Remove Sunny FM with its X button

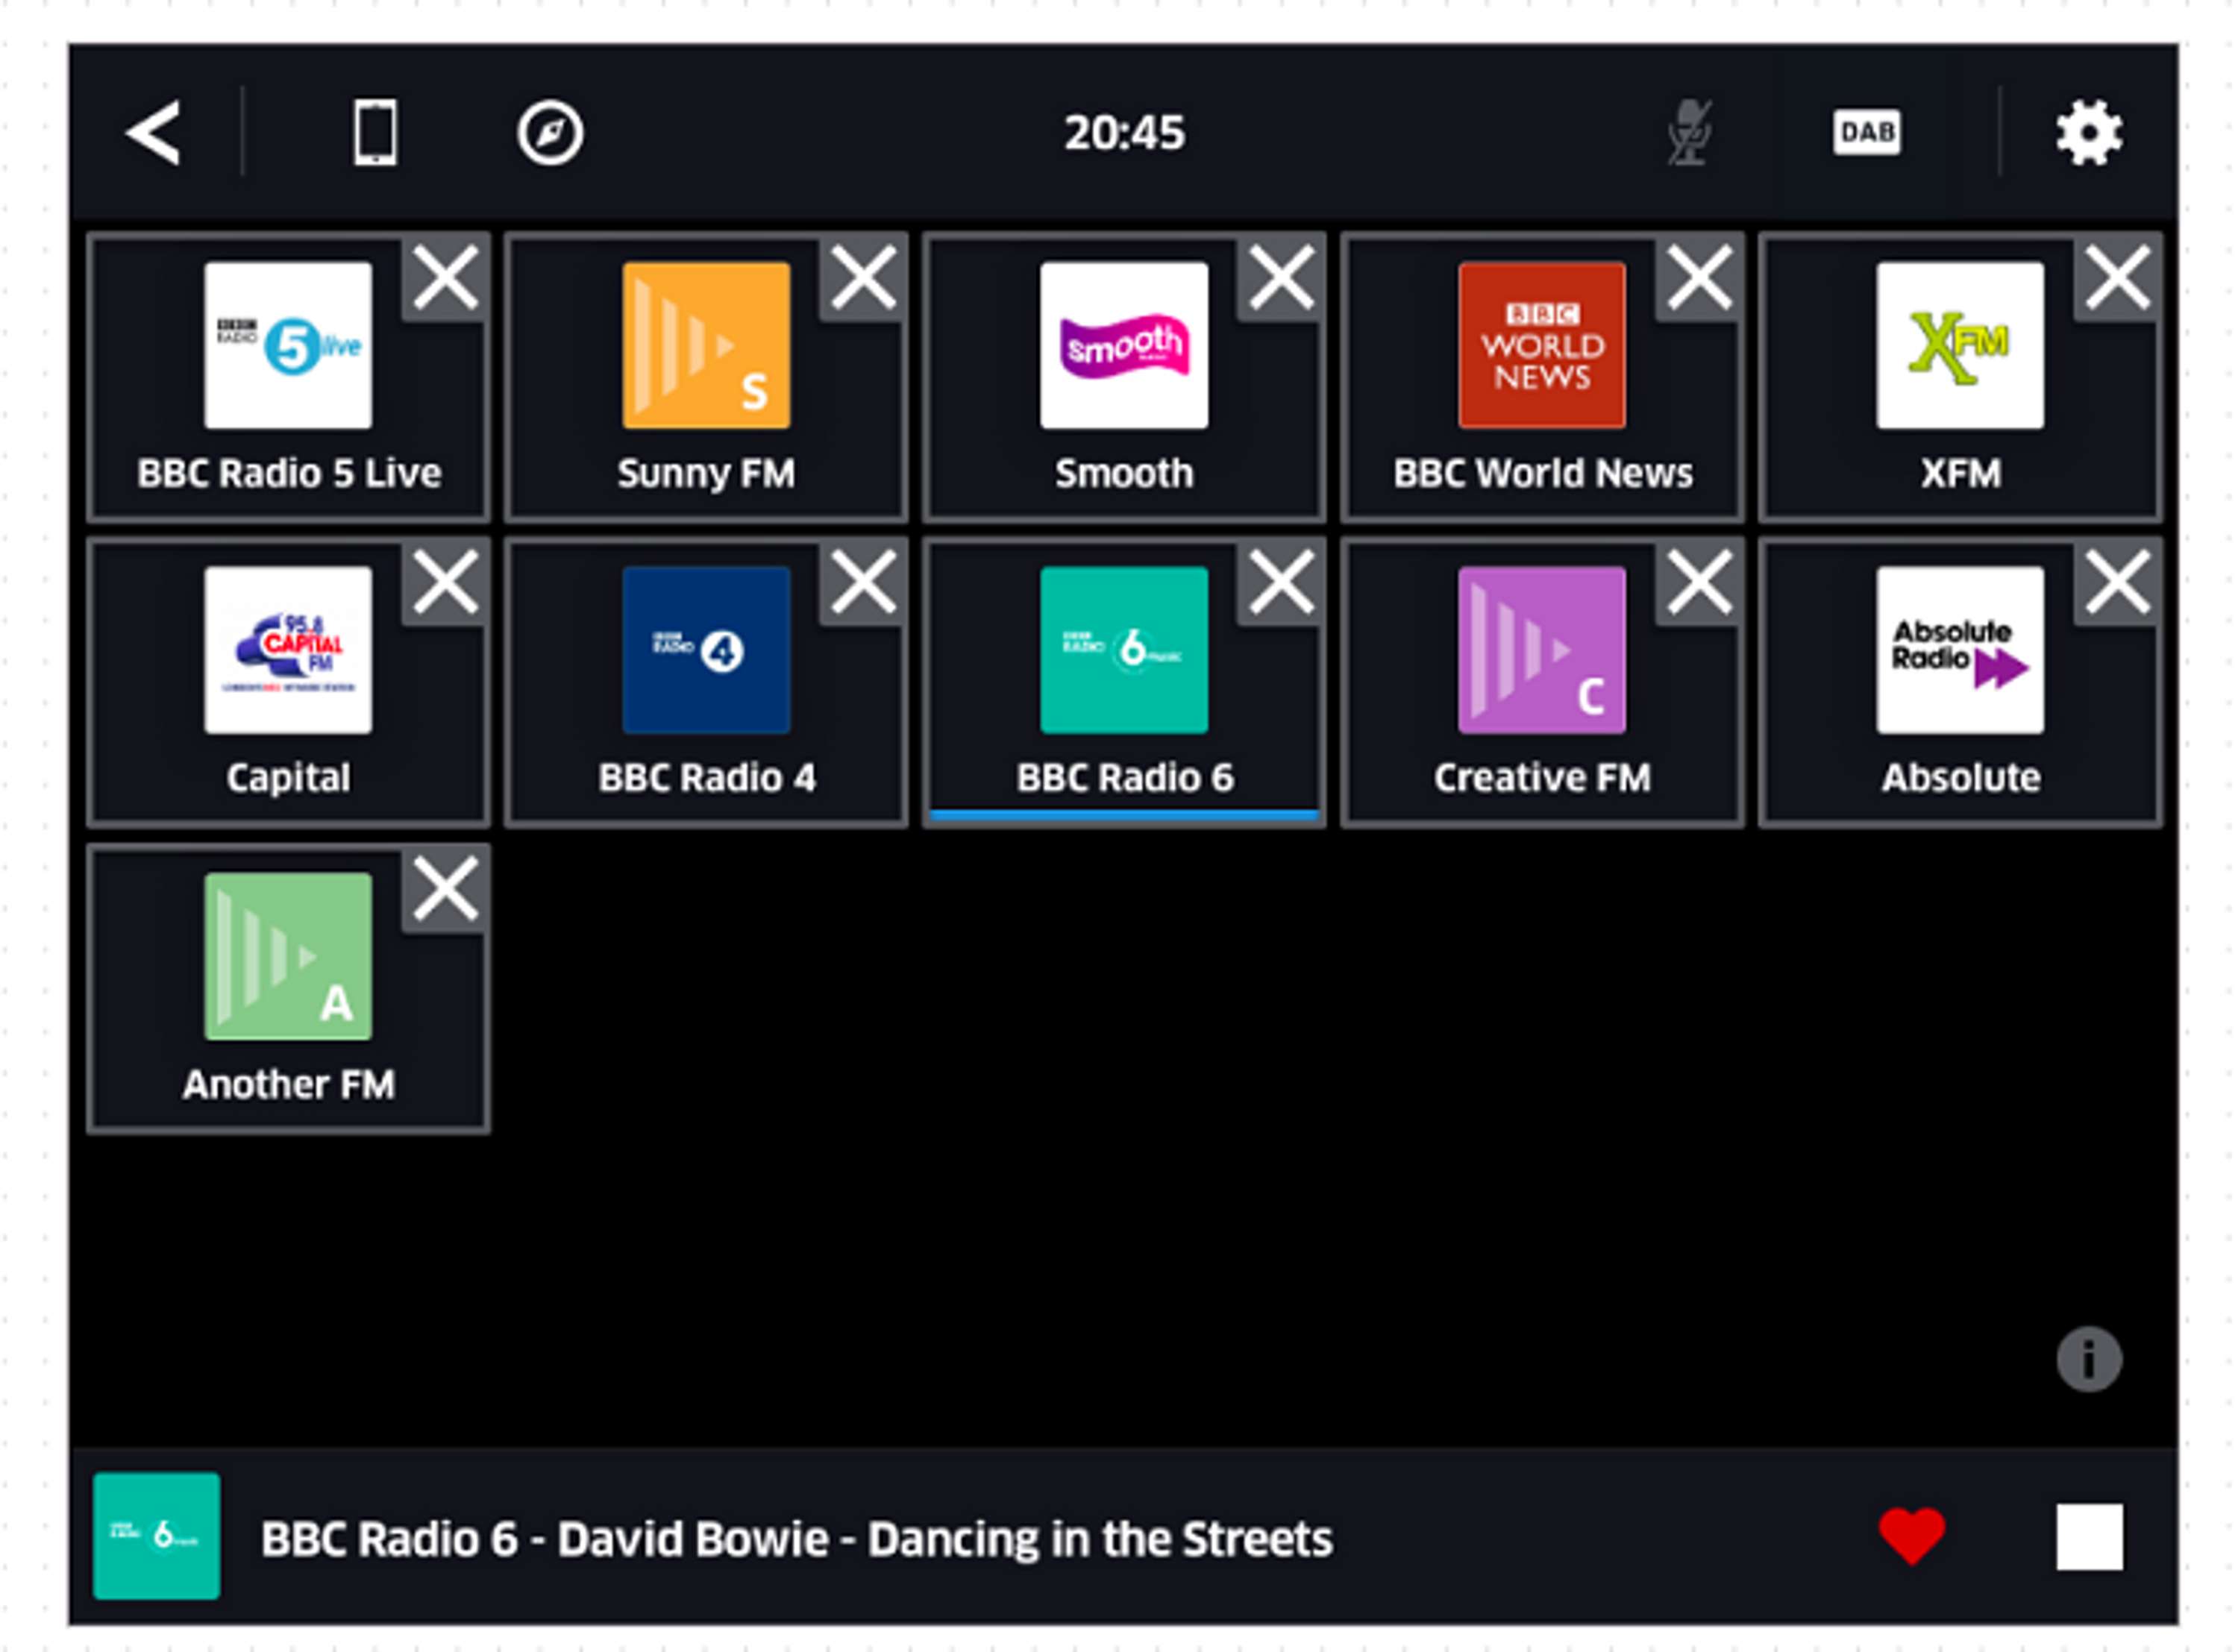point(864,278)
